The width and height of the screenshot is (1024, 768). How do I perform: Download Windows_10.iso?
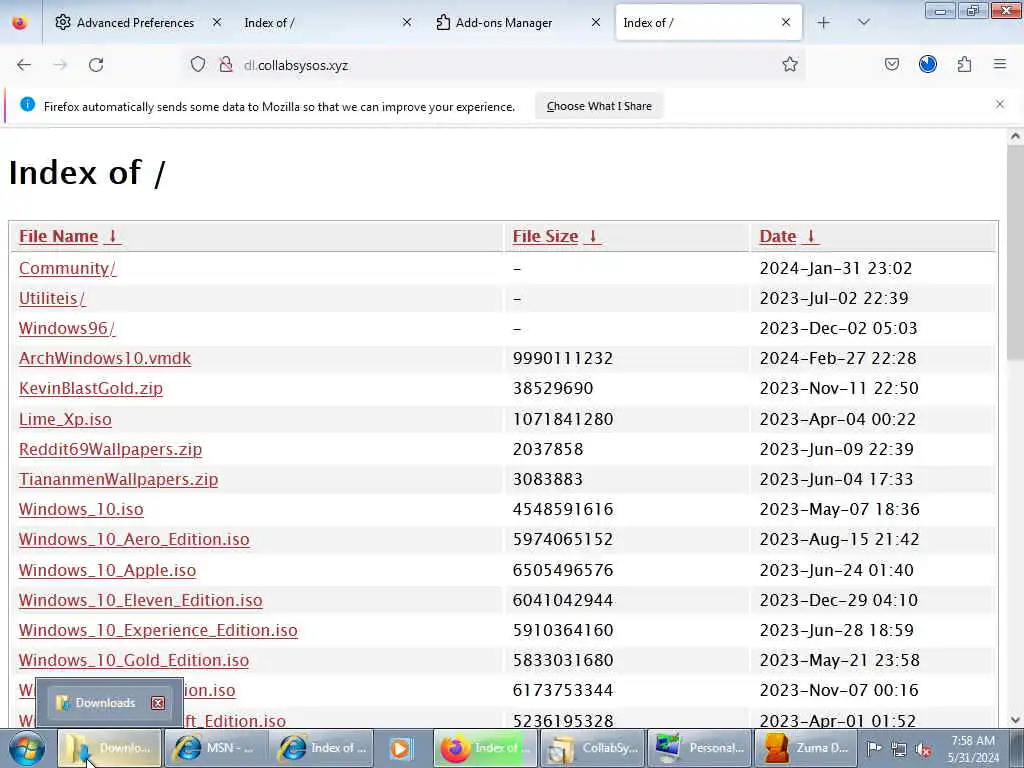[81, 509]
